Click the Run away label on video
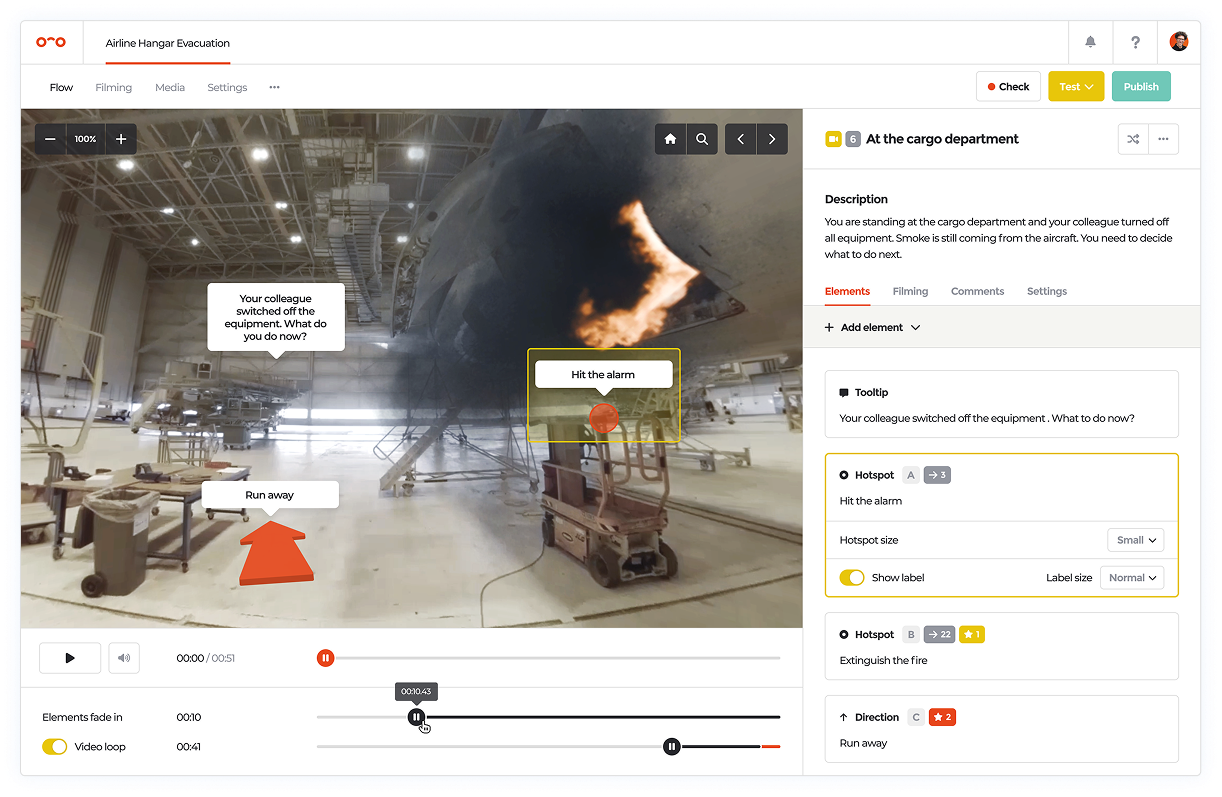Screen dimensions: 1222x797 point(270,495)
